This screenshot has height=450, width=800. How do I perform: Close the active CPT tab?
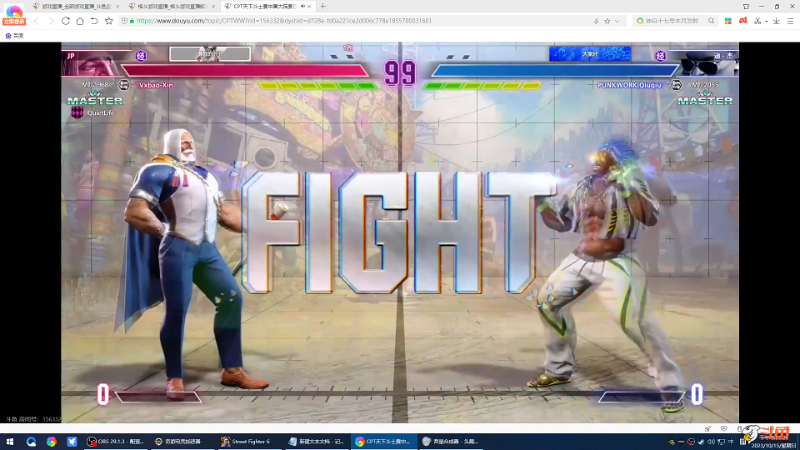tap(310, 6)
